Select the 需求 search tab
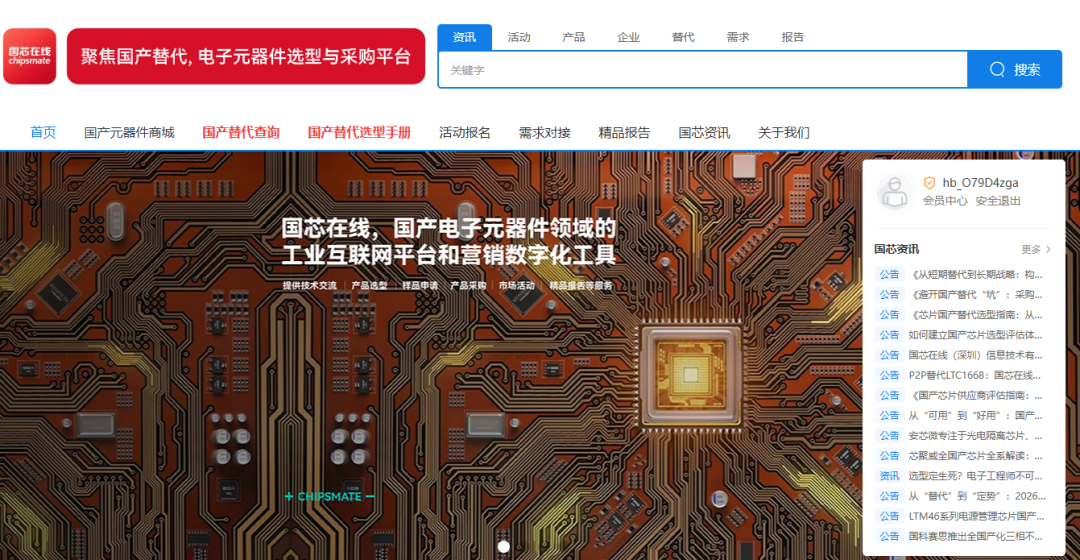Viewport: 1080px width, 560px height. [x=738, y=37]
